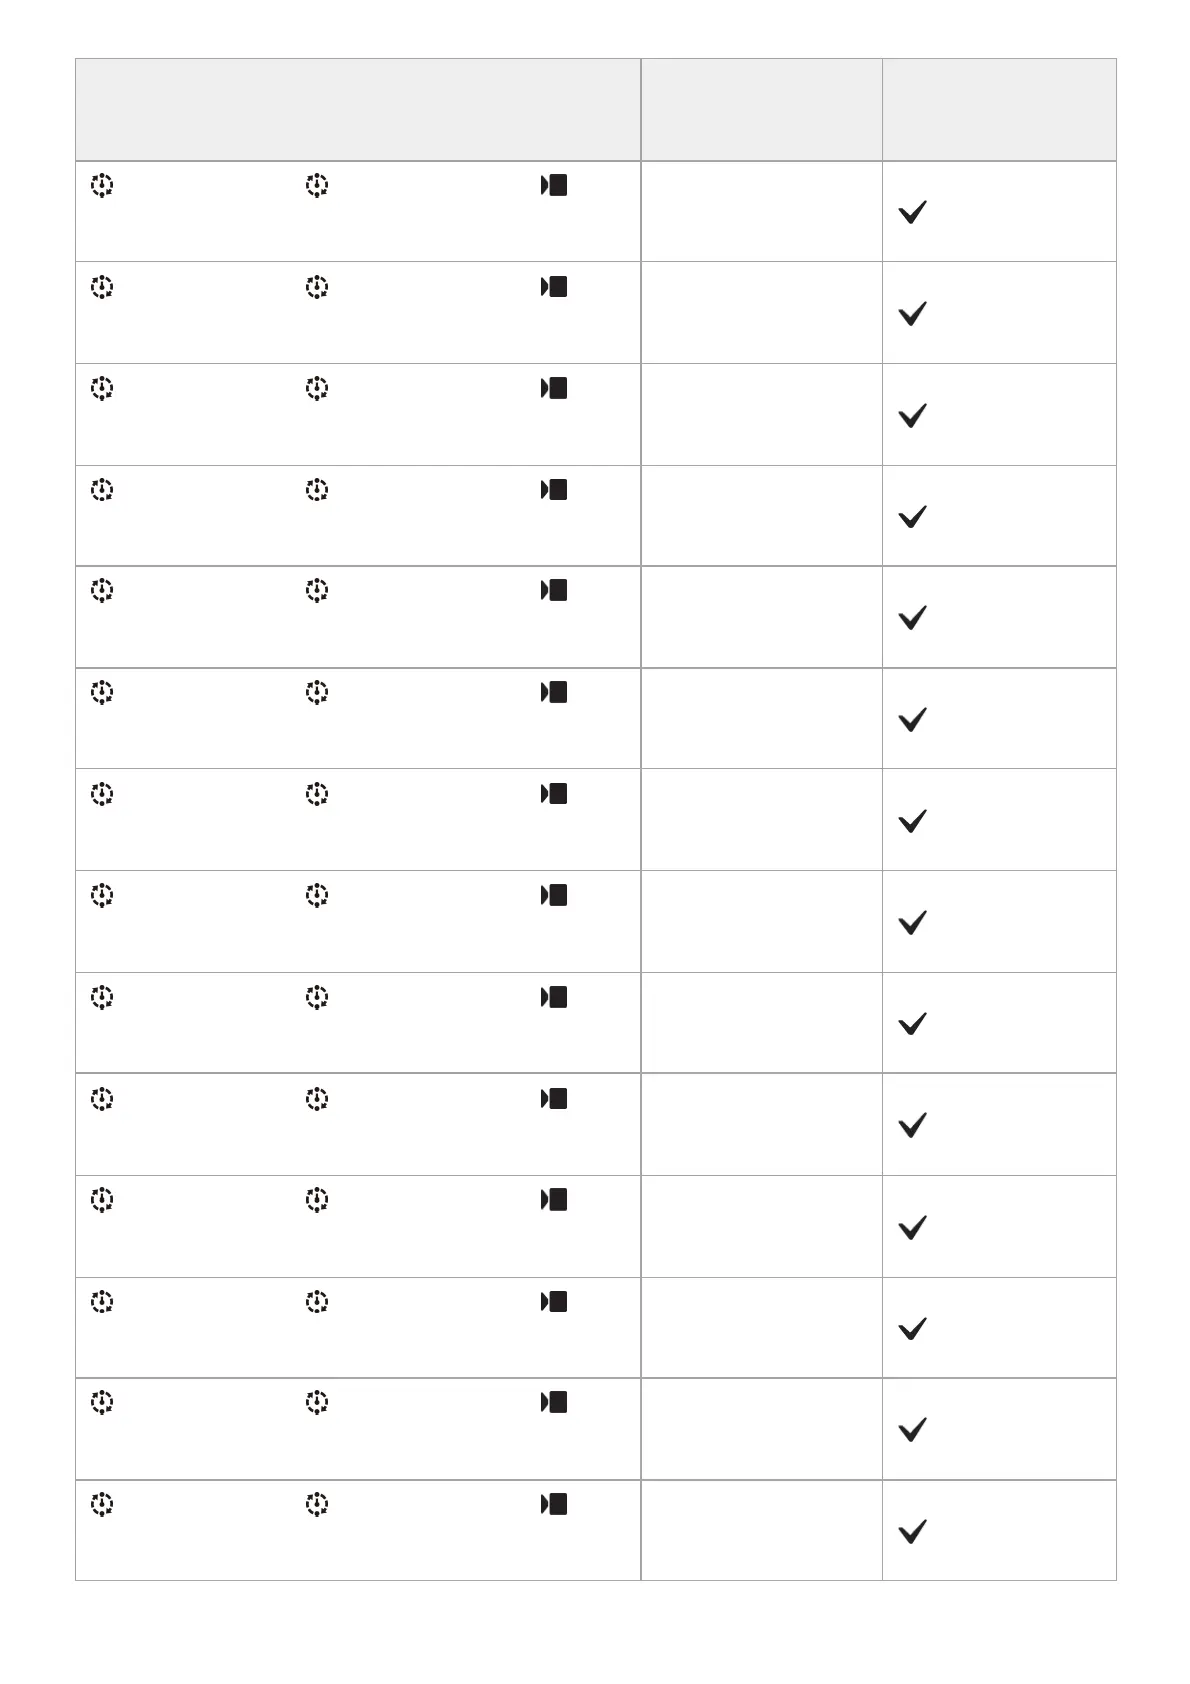The height and width of the screenshot is (1684, 1190).
Task: Click the memory-card icon in row thirteen
Action: pos(555,1402)
